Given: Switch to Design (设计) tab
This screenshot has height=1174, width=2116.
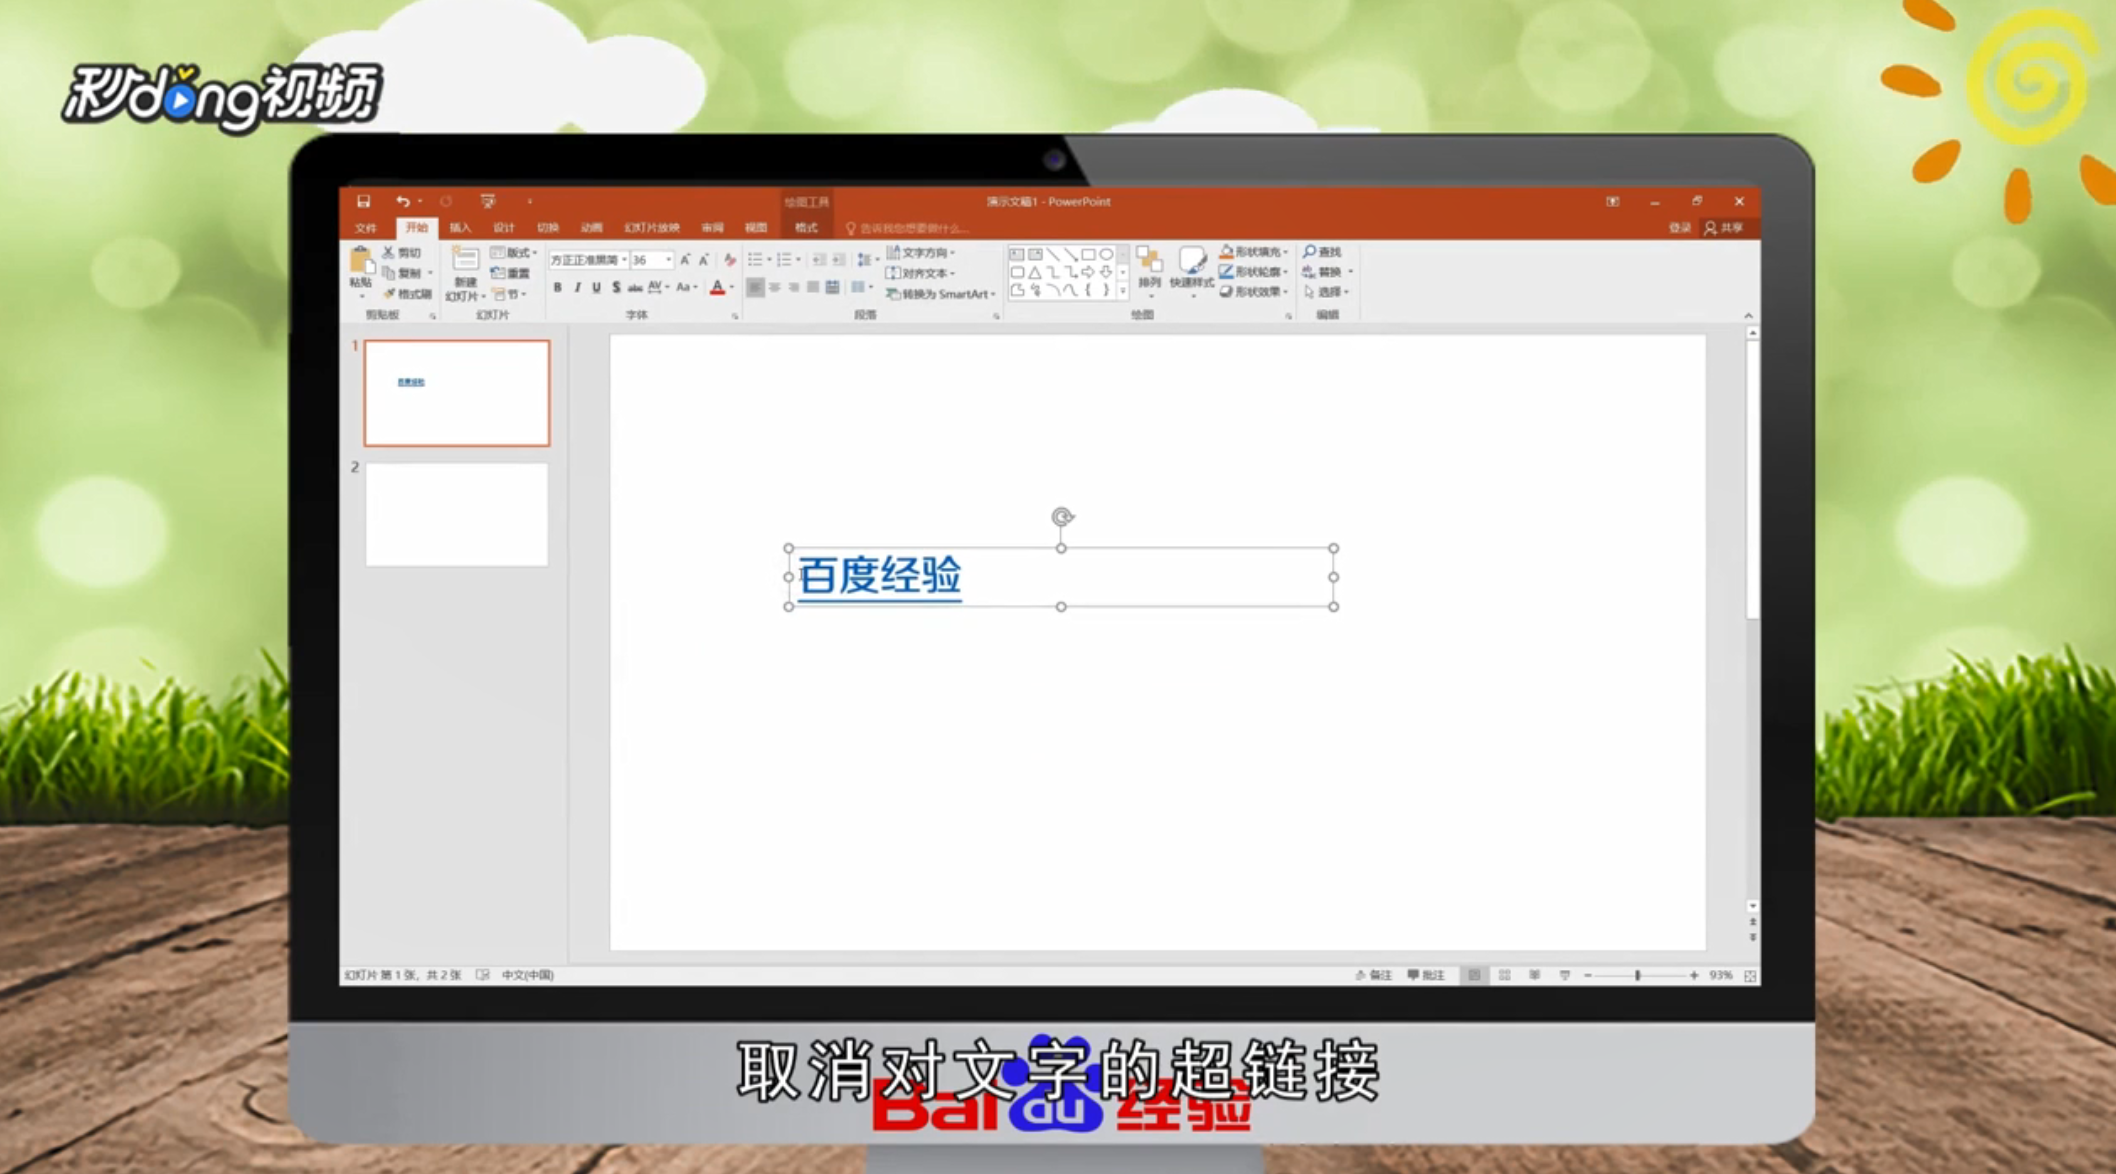Looking at the screenshot, I should point(504,228).
